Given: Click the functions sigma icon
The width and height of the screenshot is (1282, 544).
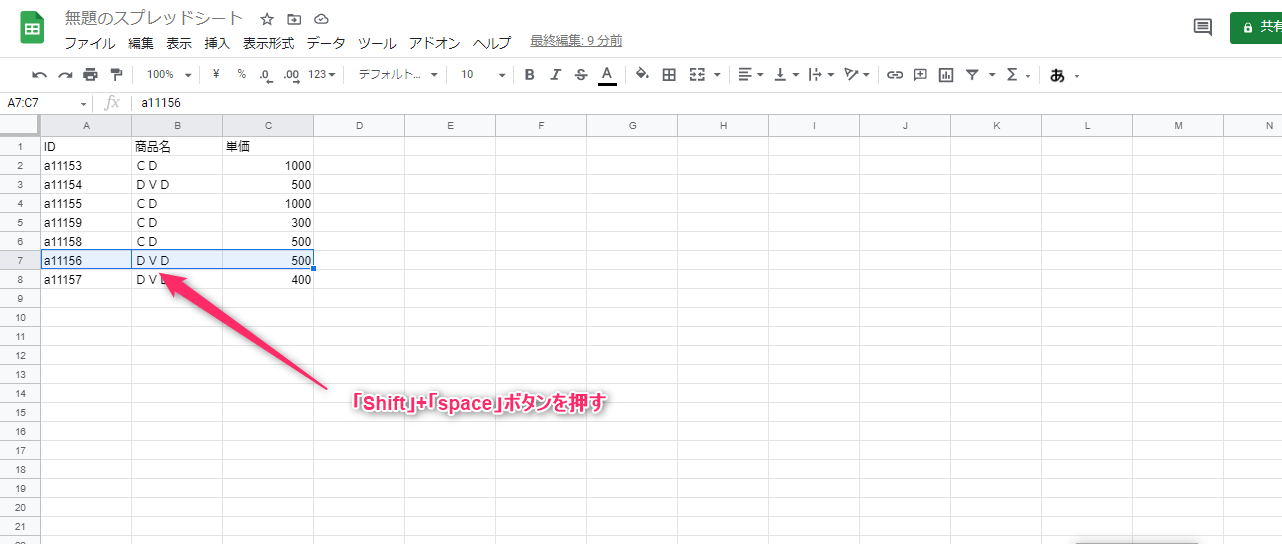Looking at the screenshot, I should [x=1012, y=74].
